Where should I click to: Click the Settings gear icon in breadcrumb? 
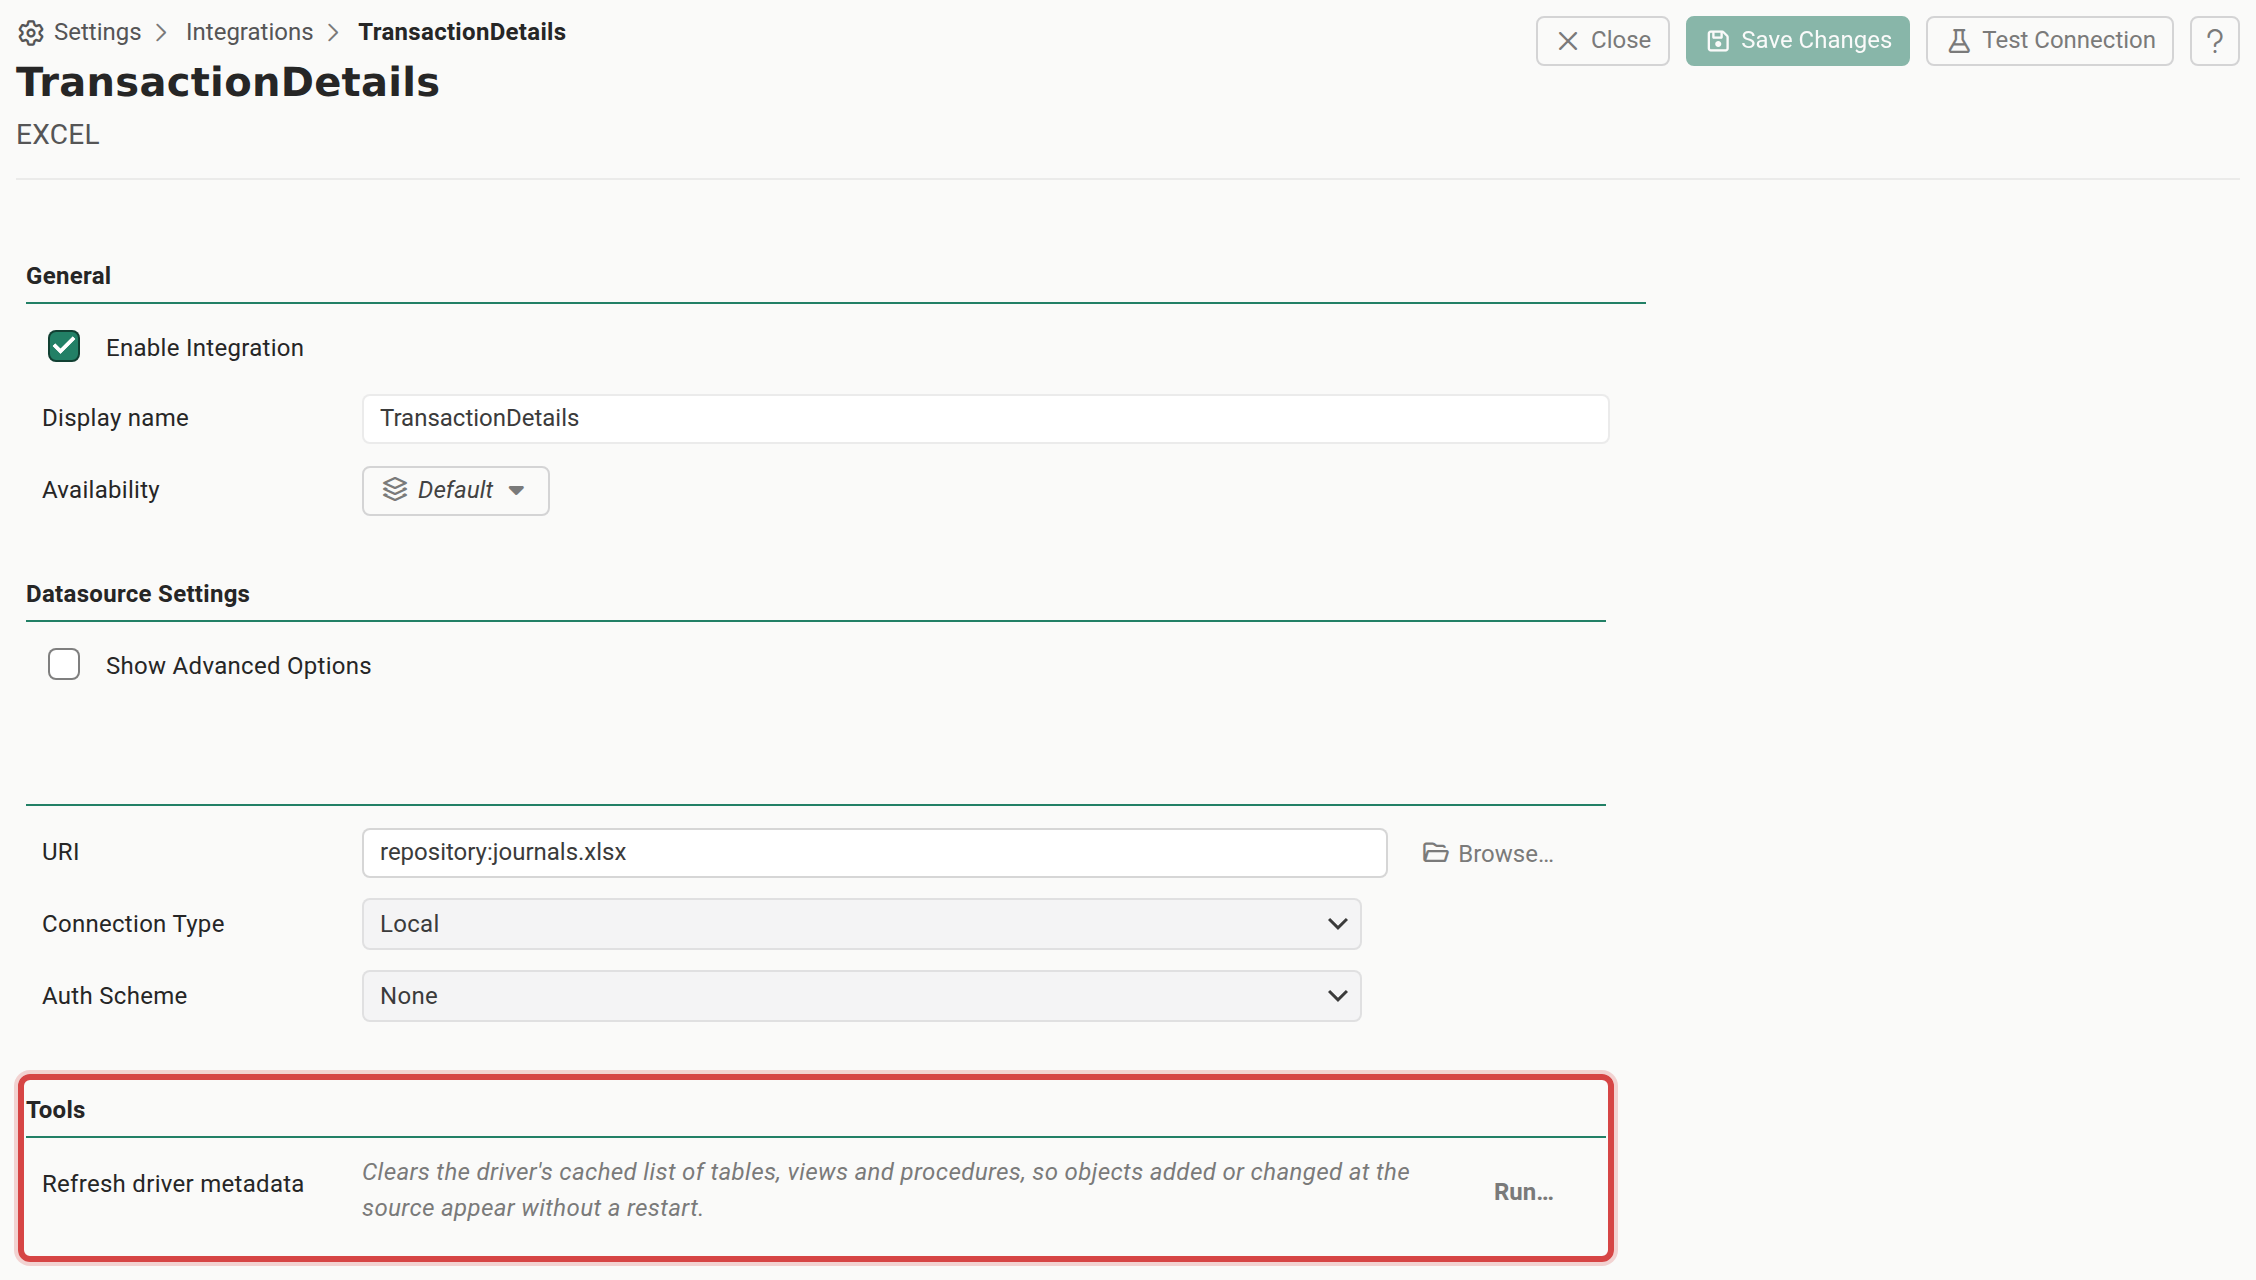coord(31,33)
